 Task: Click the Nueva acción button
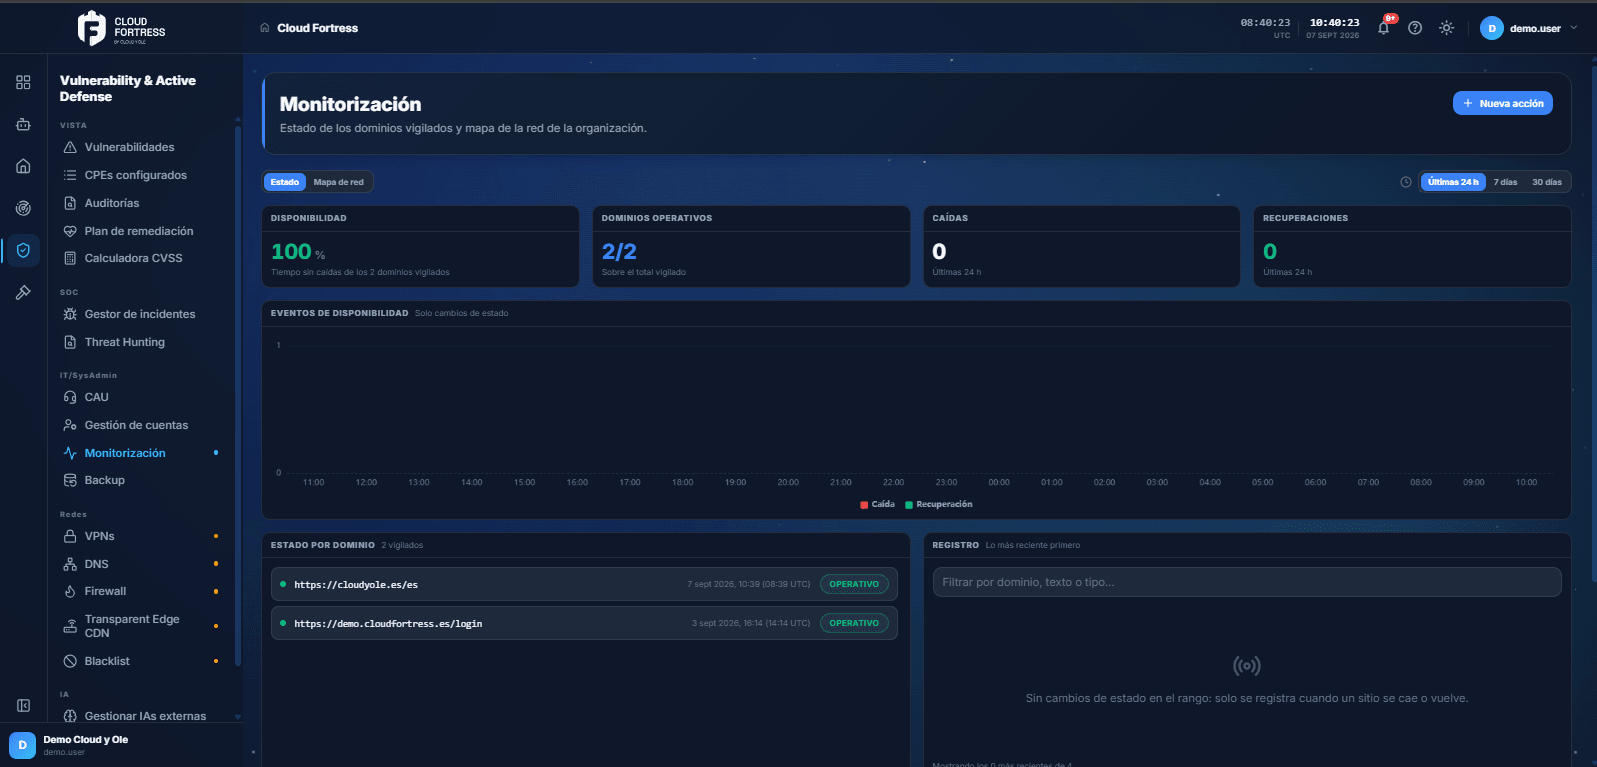point(1502,103)
